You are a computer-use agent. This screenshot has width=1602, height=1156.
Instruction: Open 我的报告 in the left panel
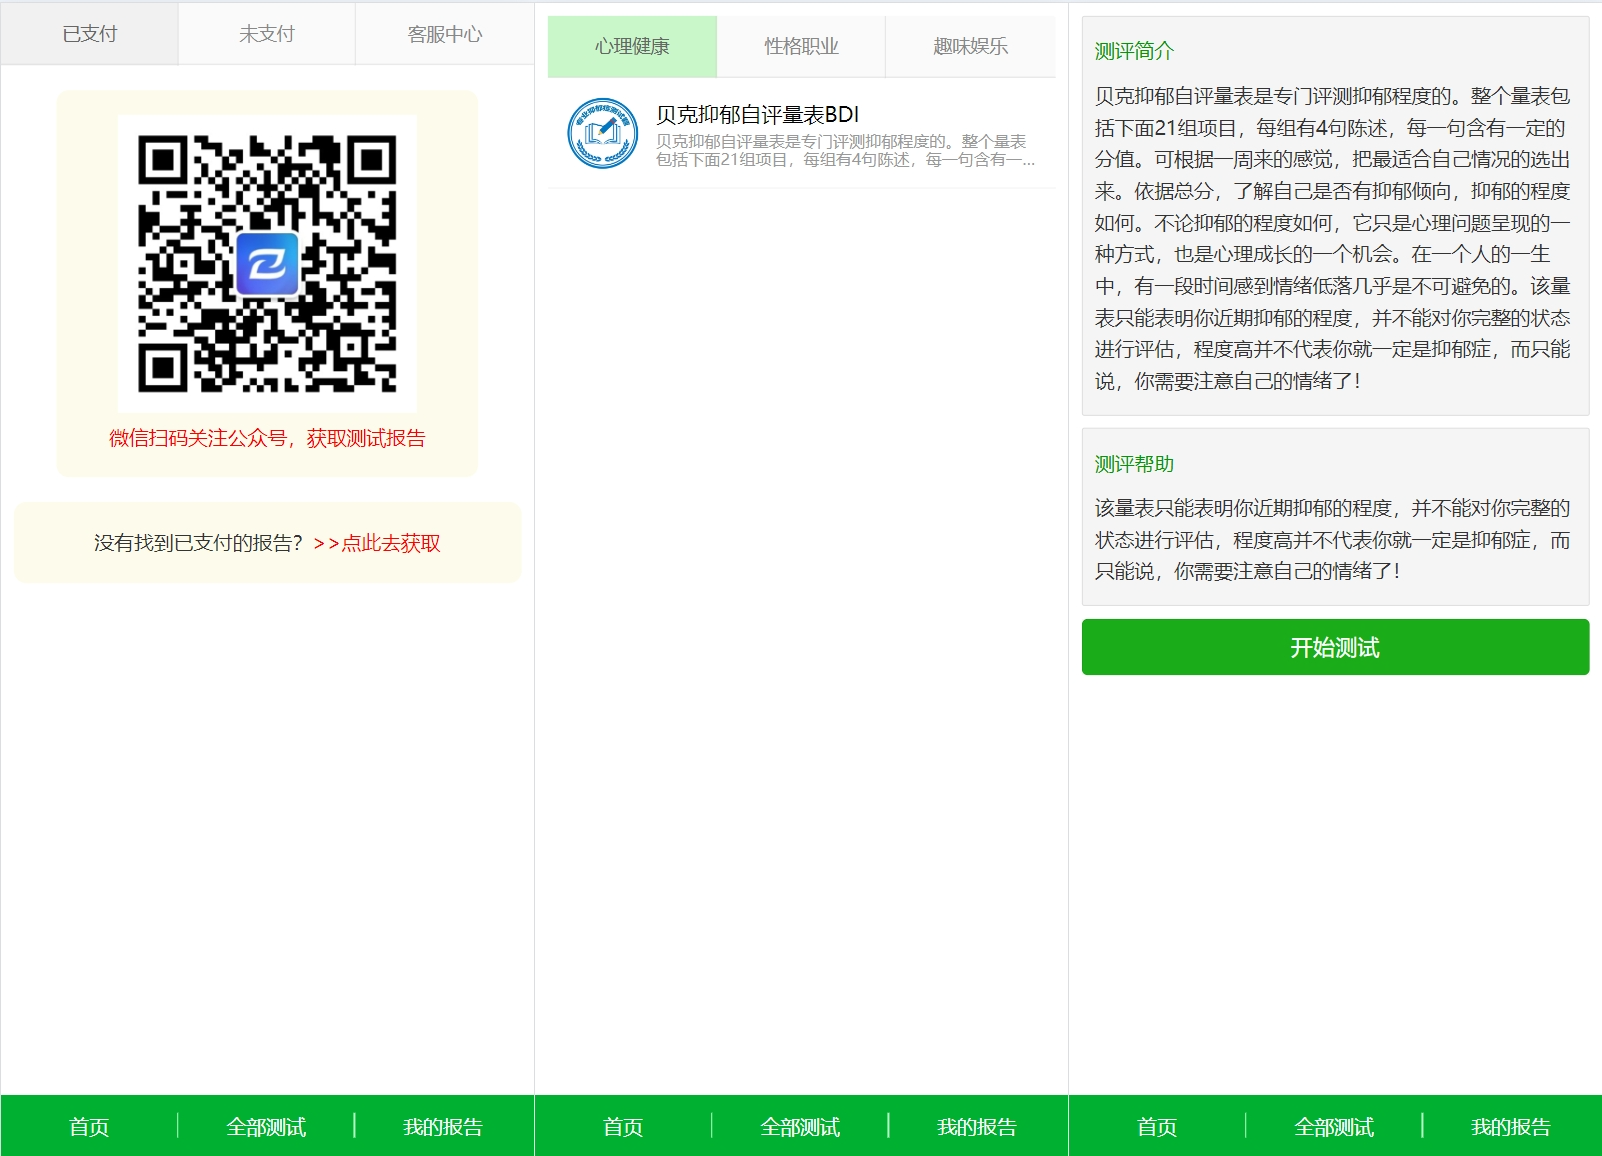443,1127
